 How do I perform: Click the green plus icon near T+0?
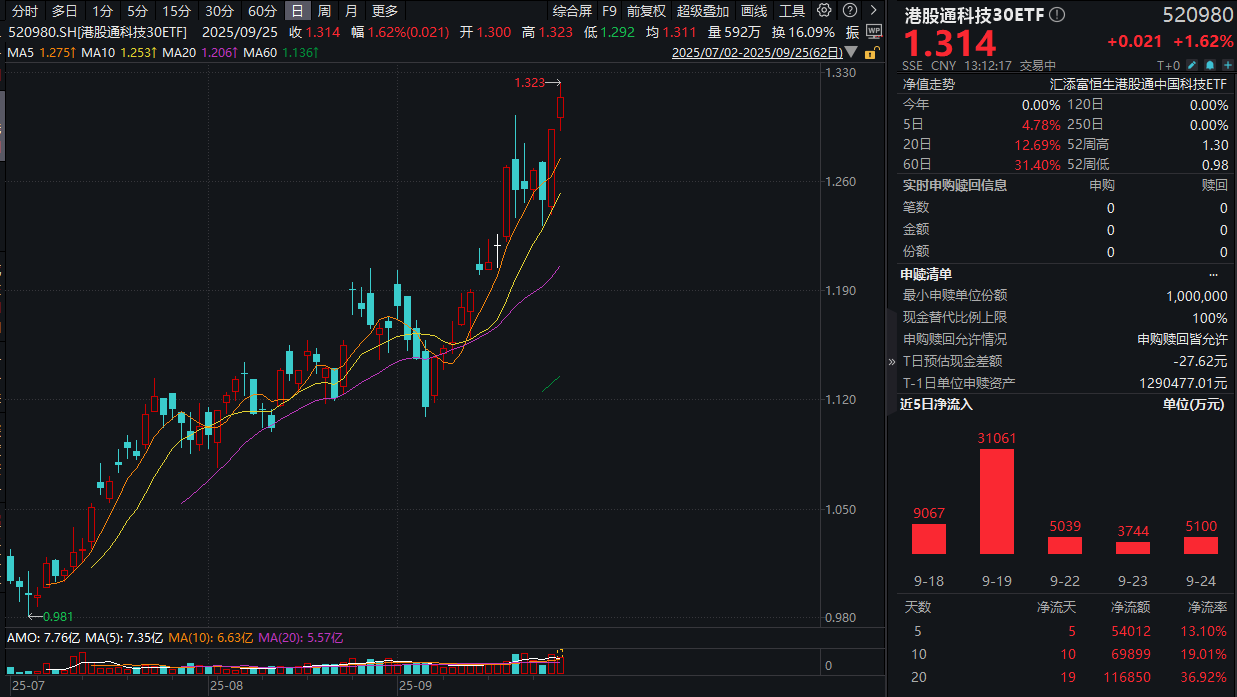tap(1227, 64)
